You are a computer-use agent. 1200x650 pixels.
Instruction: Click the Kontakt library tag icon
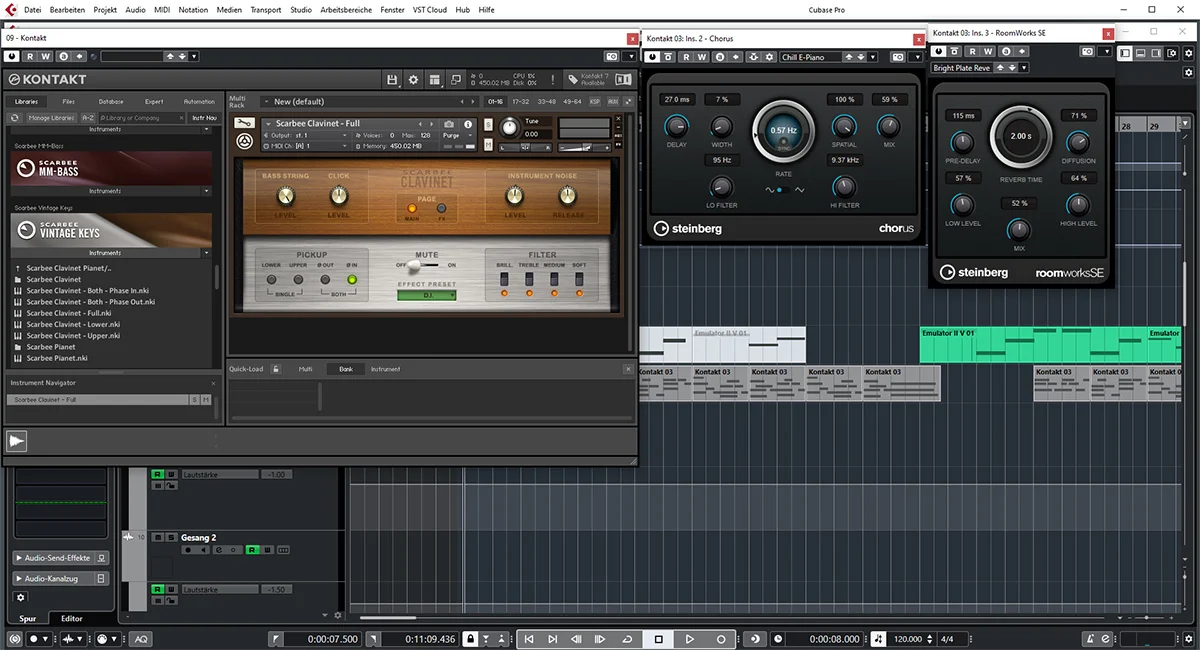pos(572,79)
